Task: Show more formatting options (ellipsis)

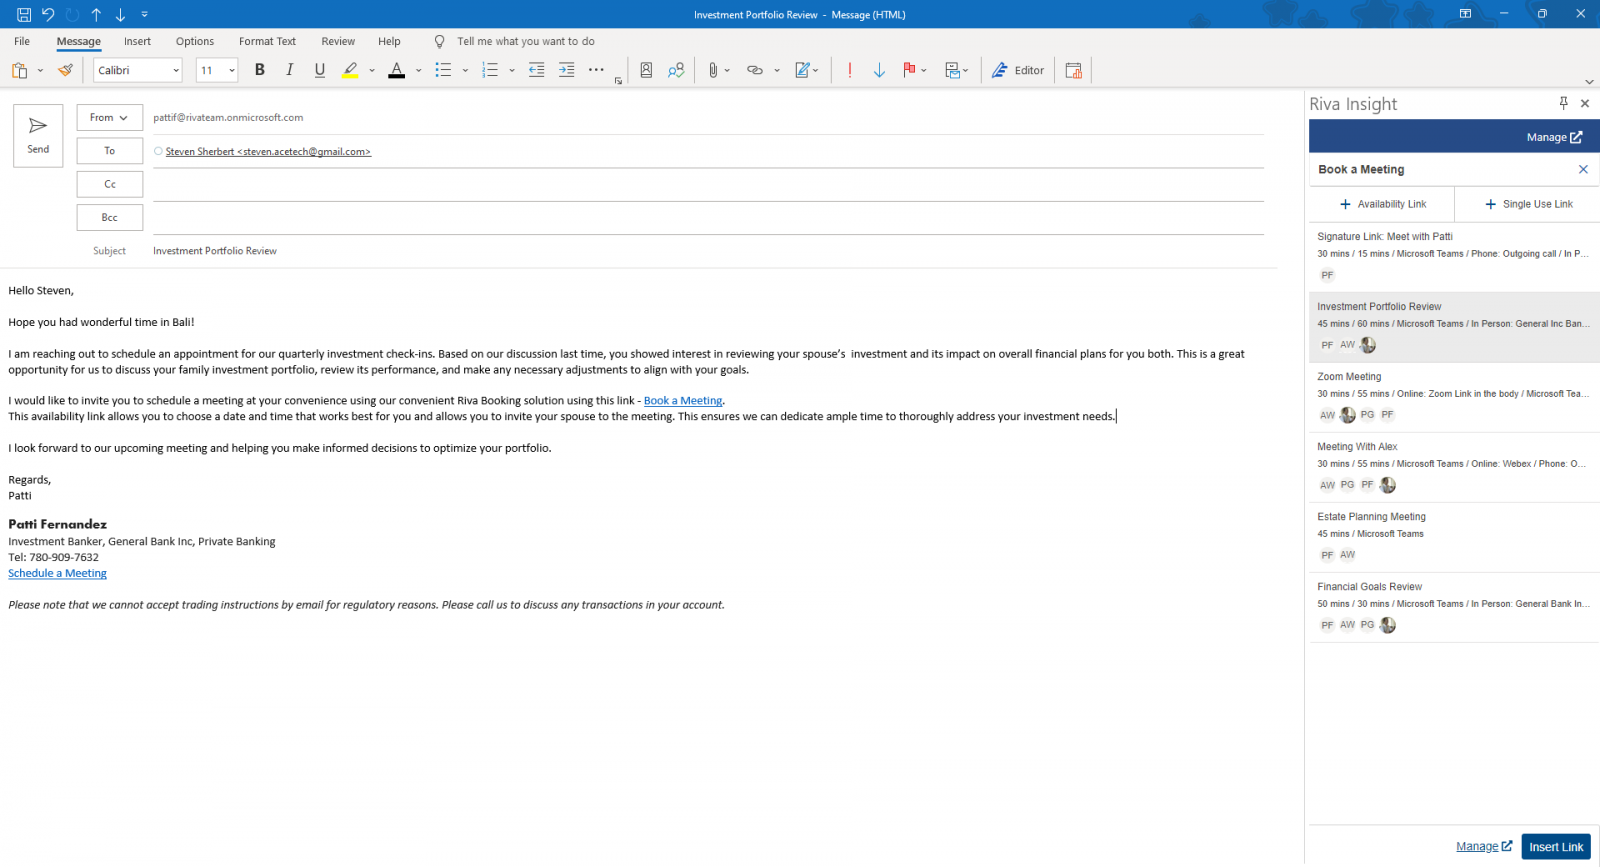Action: coord(596,70)
